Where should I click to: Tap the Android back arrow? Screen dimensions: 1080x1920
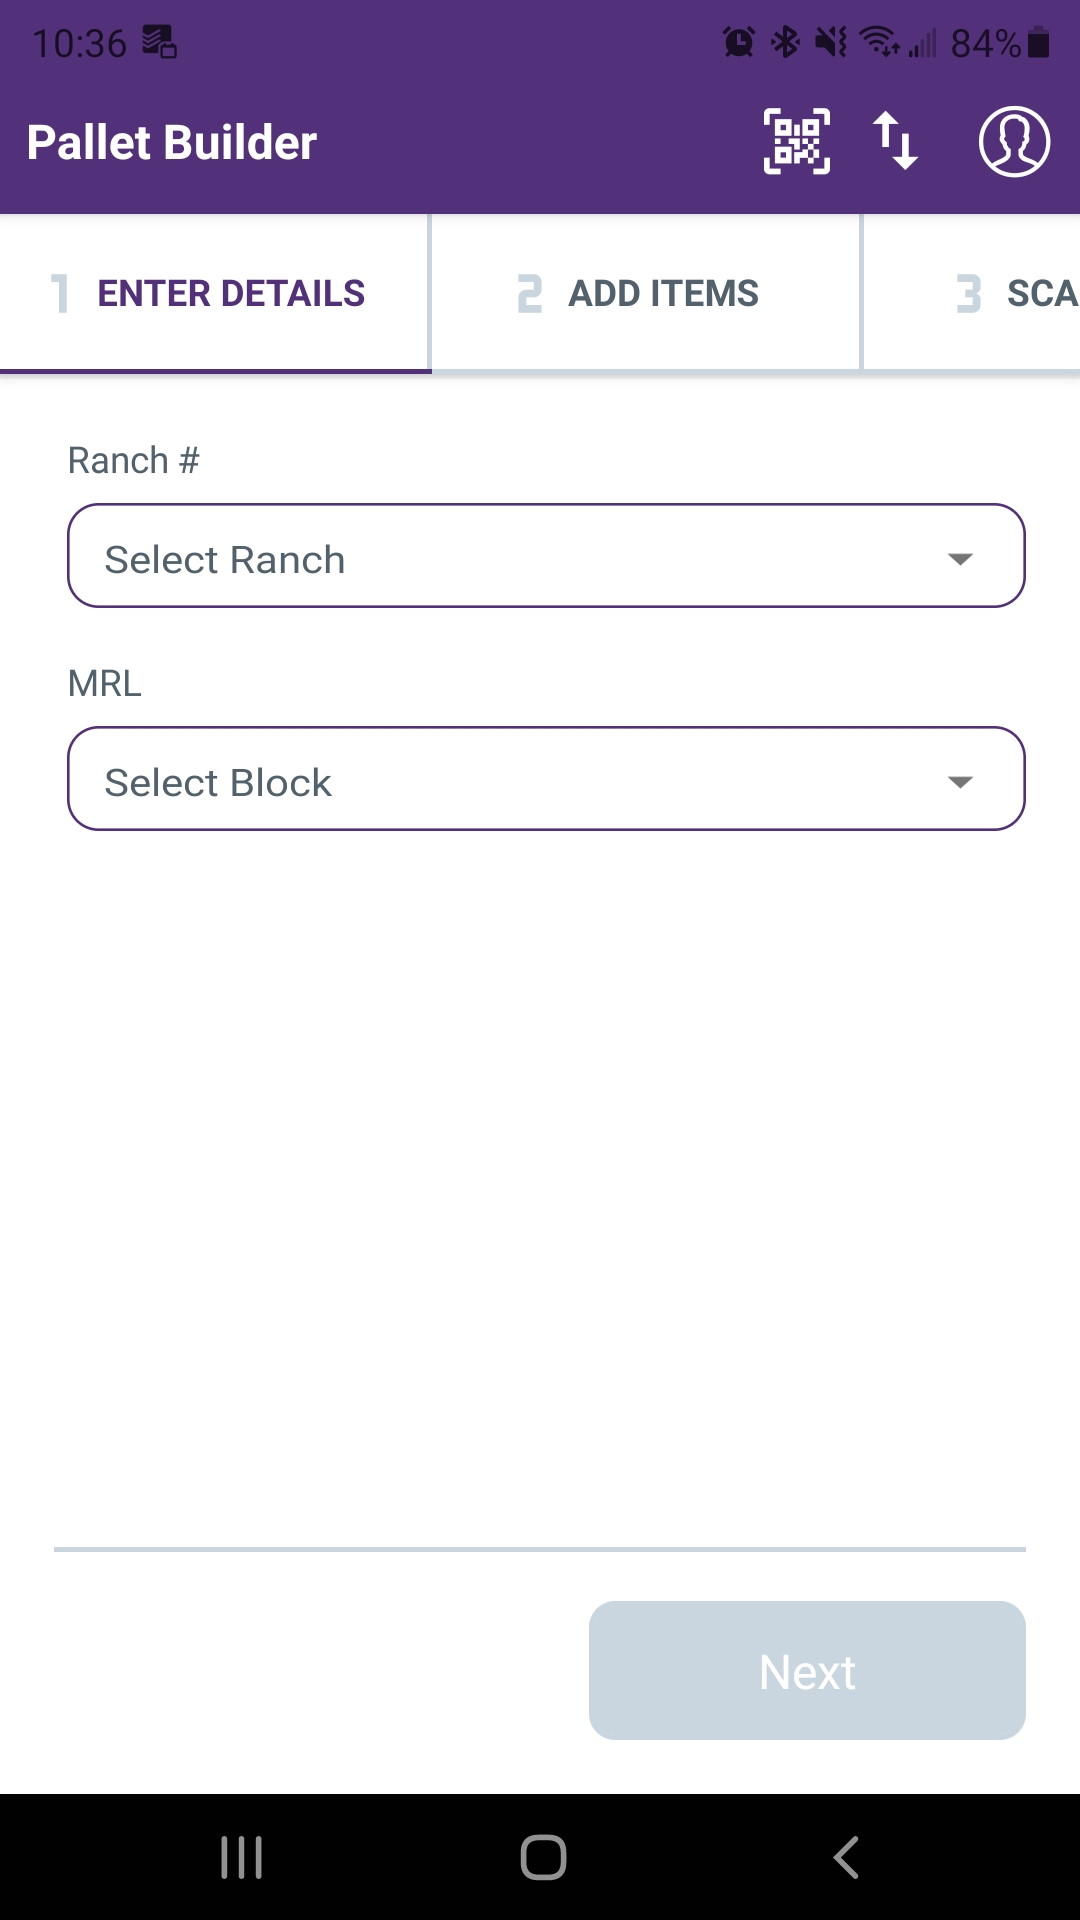(846, 1857)
